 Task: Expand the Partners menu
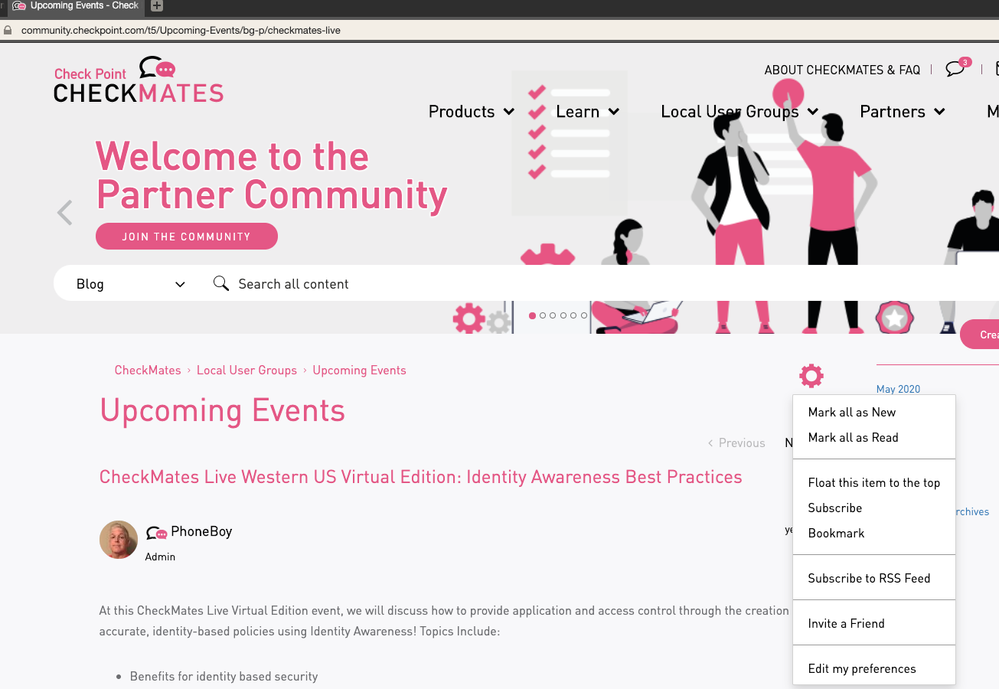[x=902, y=112]
